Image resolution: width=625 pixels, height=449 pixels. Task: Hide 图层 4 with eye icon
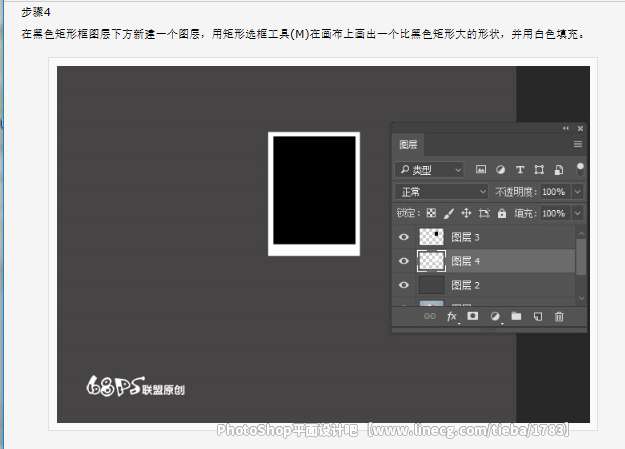coord(404,261)
